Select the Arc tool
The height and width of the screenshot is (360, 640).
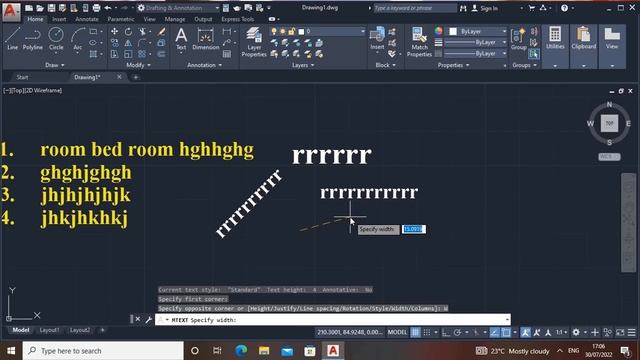click(78, 39)
